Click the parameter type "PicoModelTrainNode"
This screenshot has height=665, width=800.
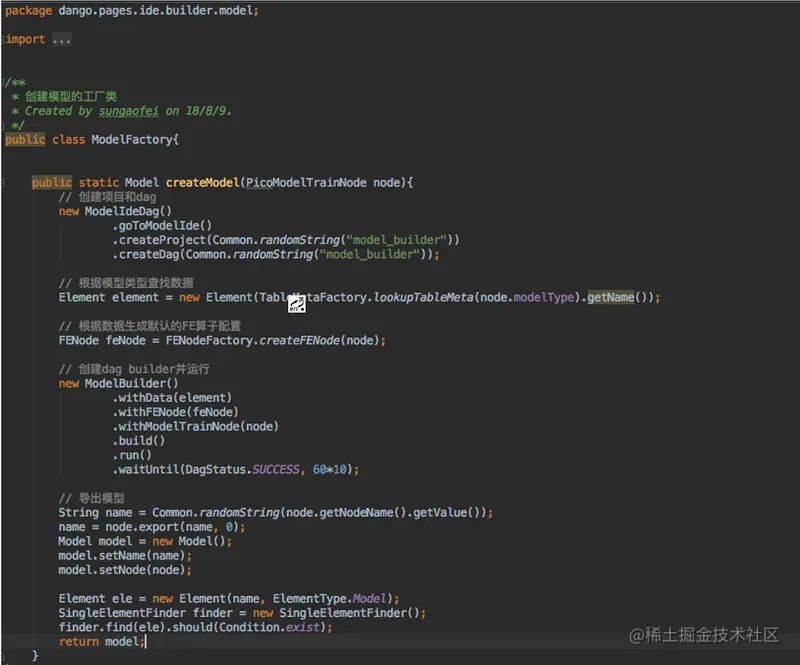pos(306,182)
